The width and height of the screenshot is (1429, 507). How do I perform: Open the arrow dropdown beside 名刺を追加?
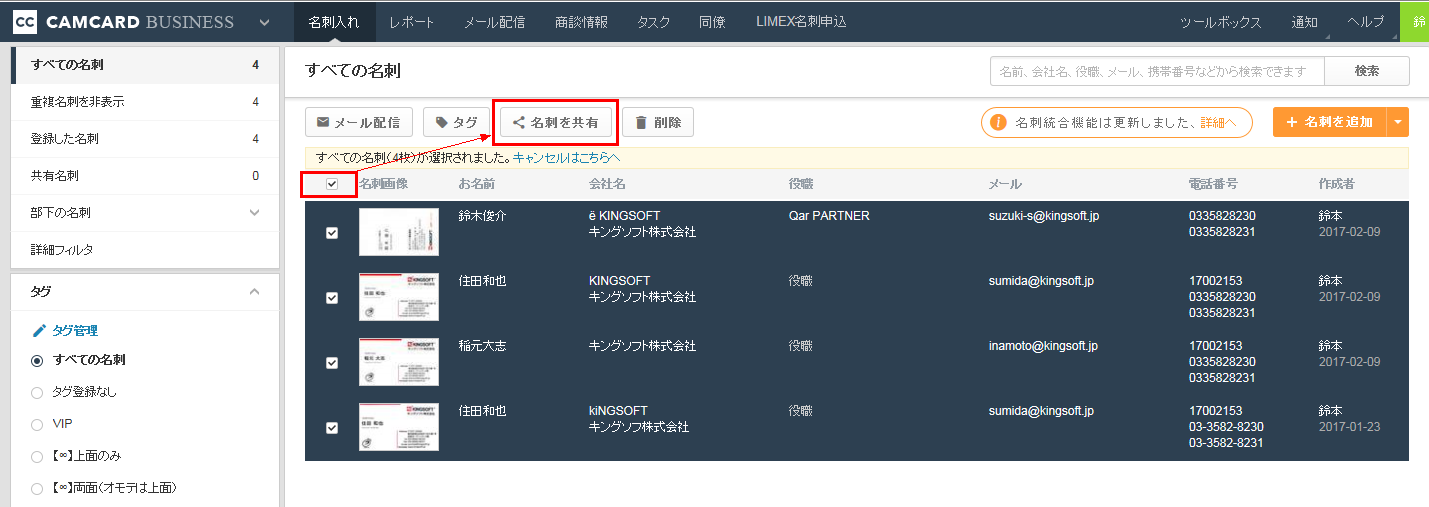[1398, 122]
